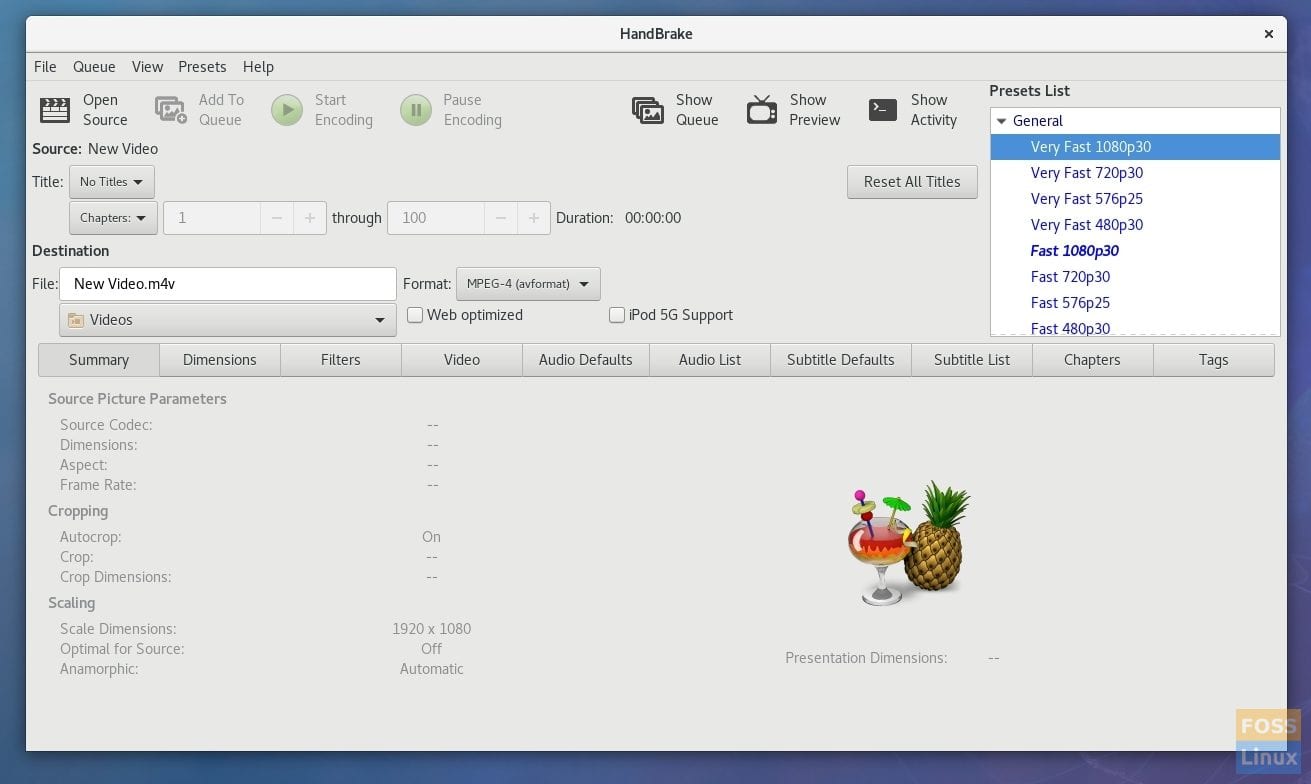
Task: Click the Reset All Titles button
Action: coord(912,182)
